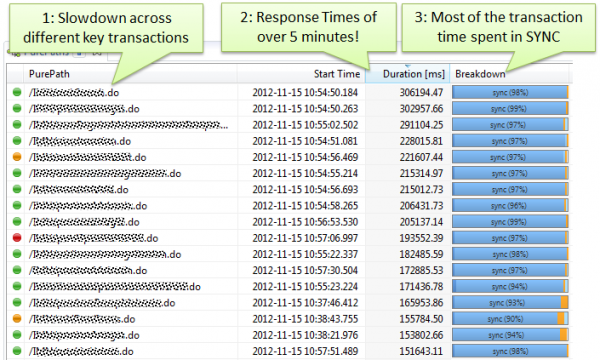
Task: Click green status icon of 205137.14 ms row
Action: (17, 222)
